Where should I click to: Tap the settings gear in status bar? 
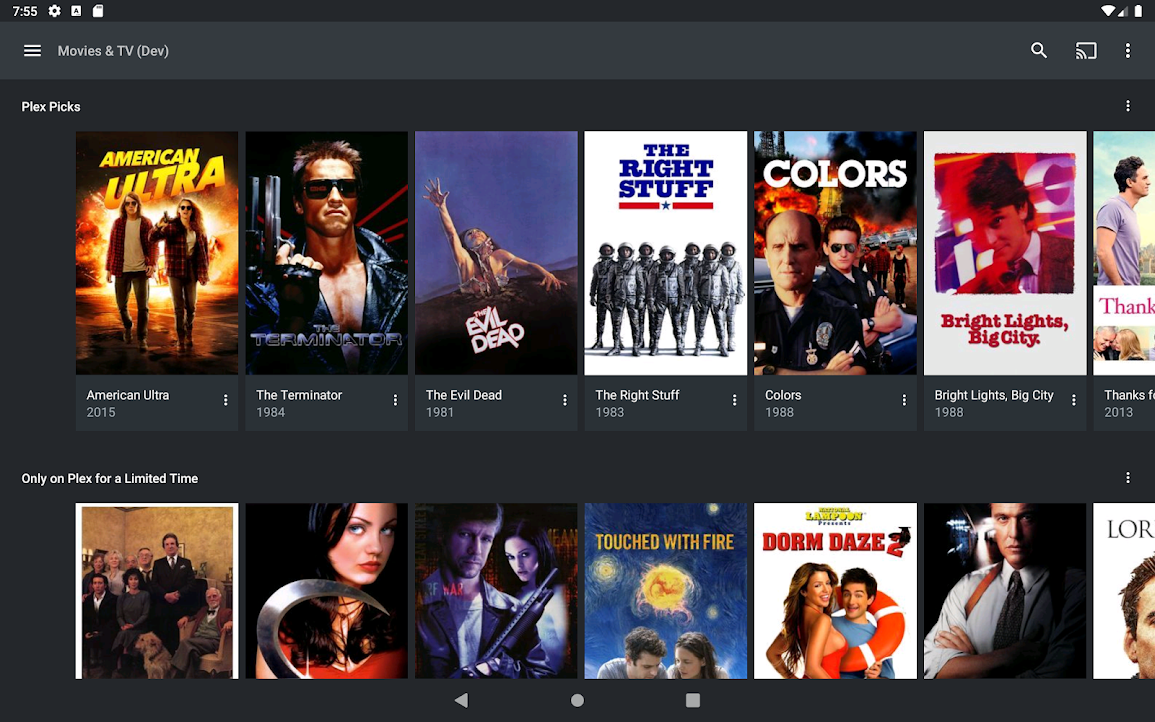tap(55, 11)
